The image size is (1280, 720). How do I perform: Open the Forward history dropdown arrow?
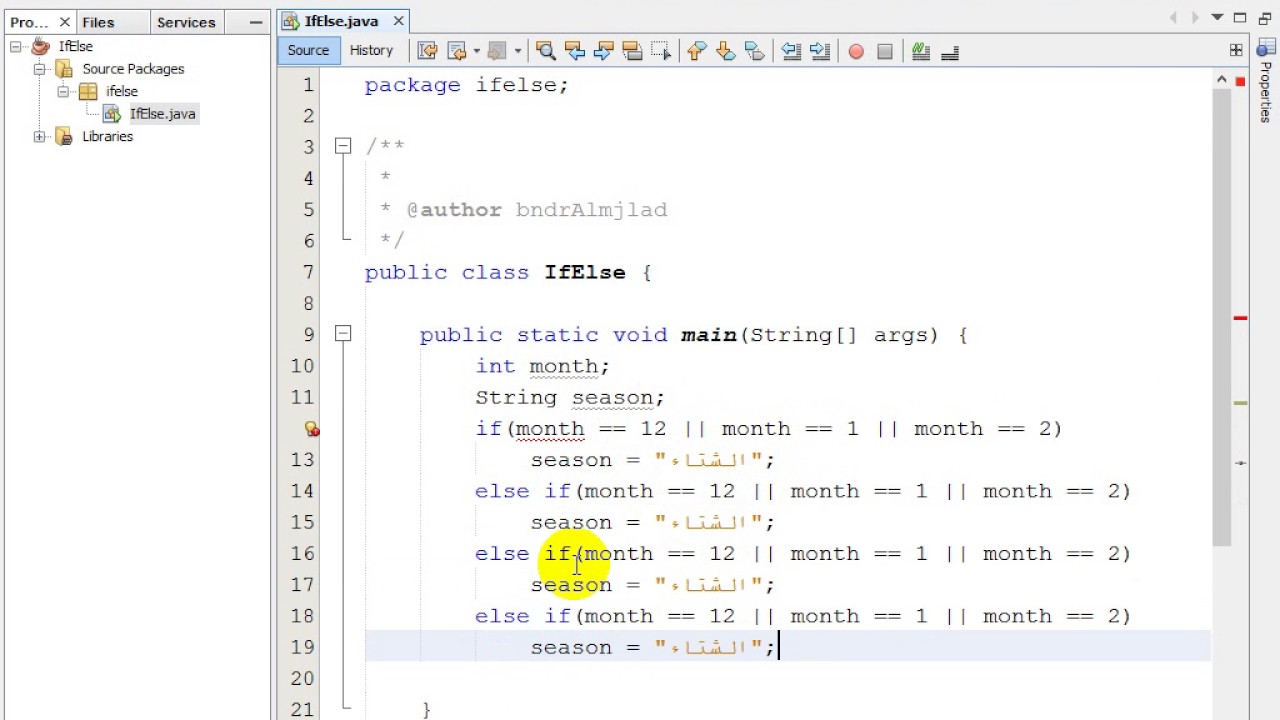click(x=517, y=51)
